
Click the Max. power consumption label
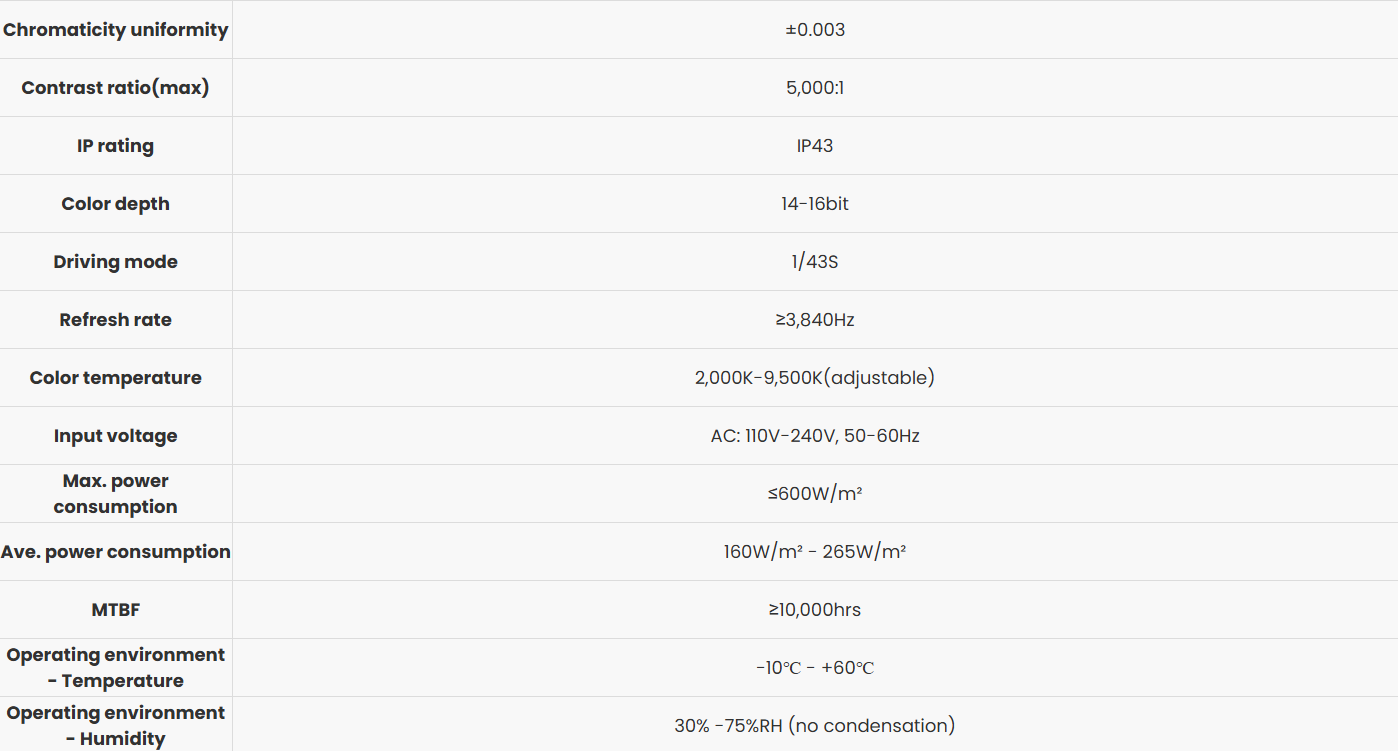tap(116, 494)
